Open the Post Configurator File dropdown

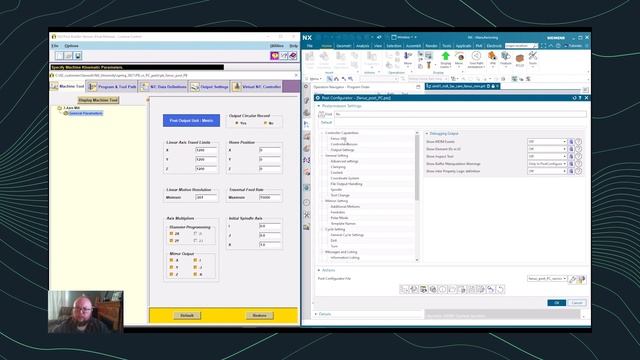(547, 278)
